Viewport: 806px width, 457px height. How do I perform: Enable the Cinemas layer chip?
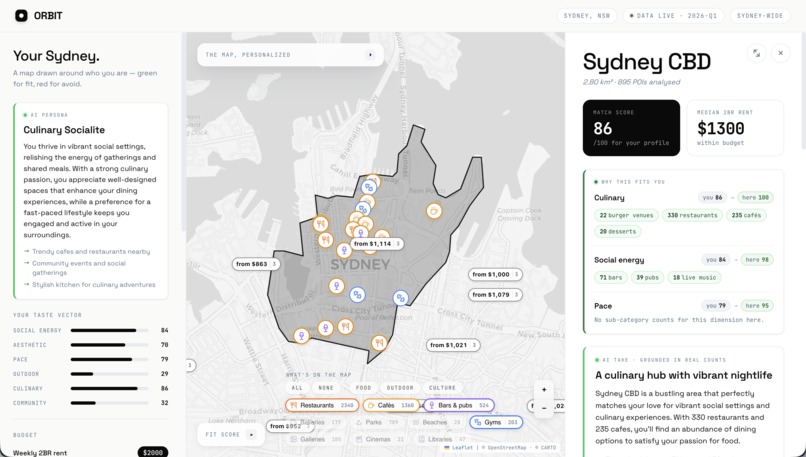379,439
